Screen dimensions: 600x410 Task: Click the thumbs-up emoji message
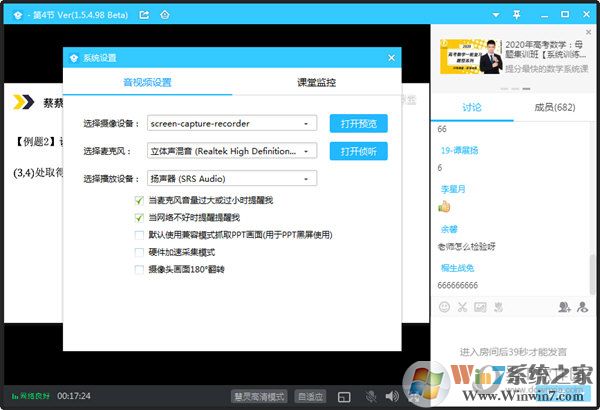point(444,207)
